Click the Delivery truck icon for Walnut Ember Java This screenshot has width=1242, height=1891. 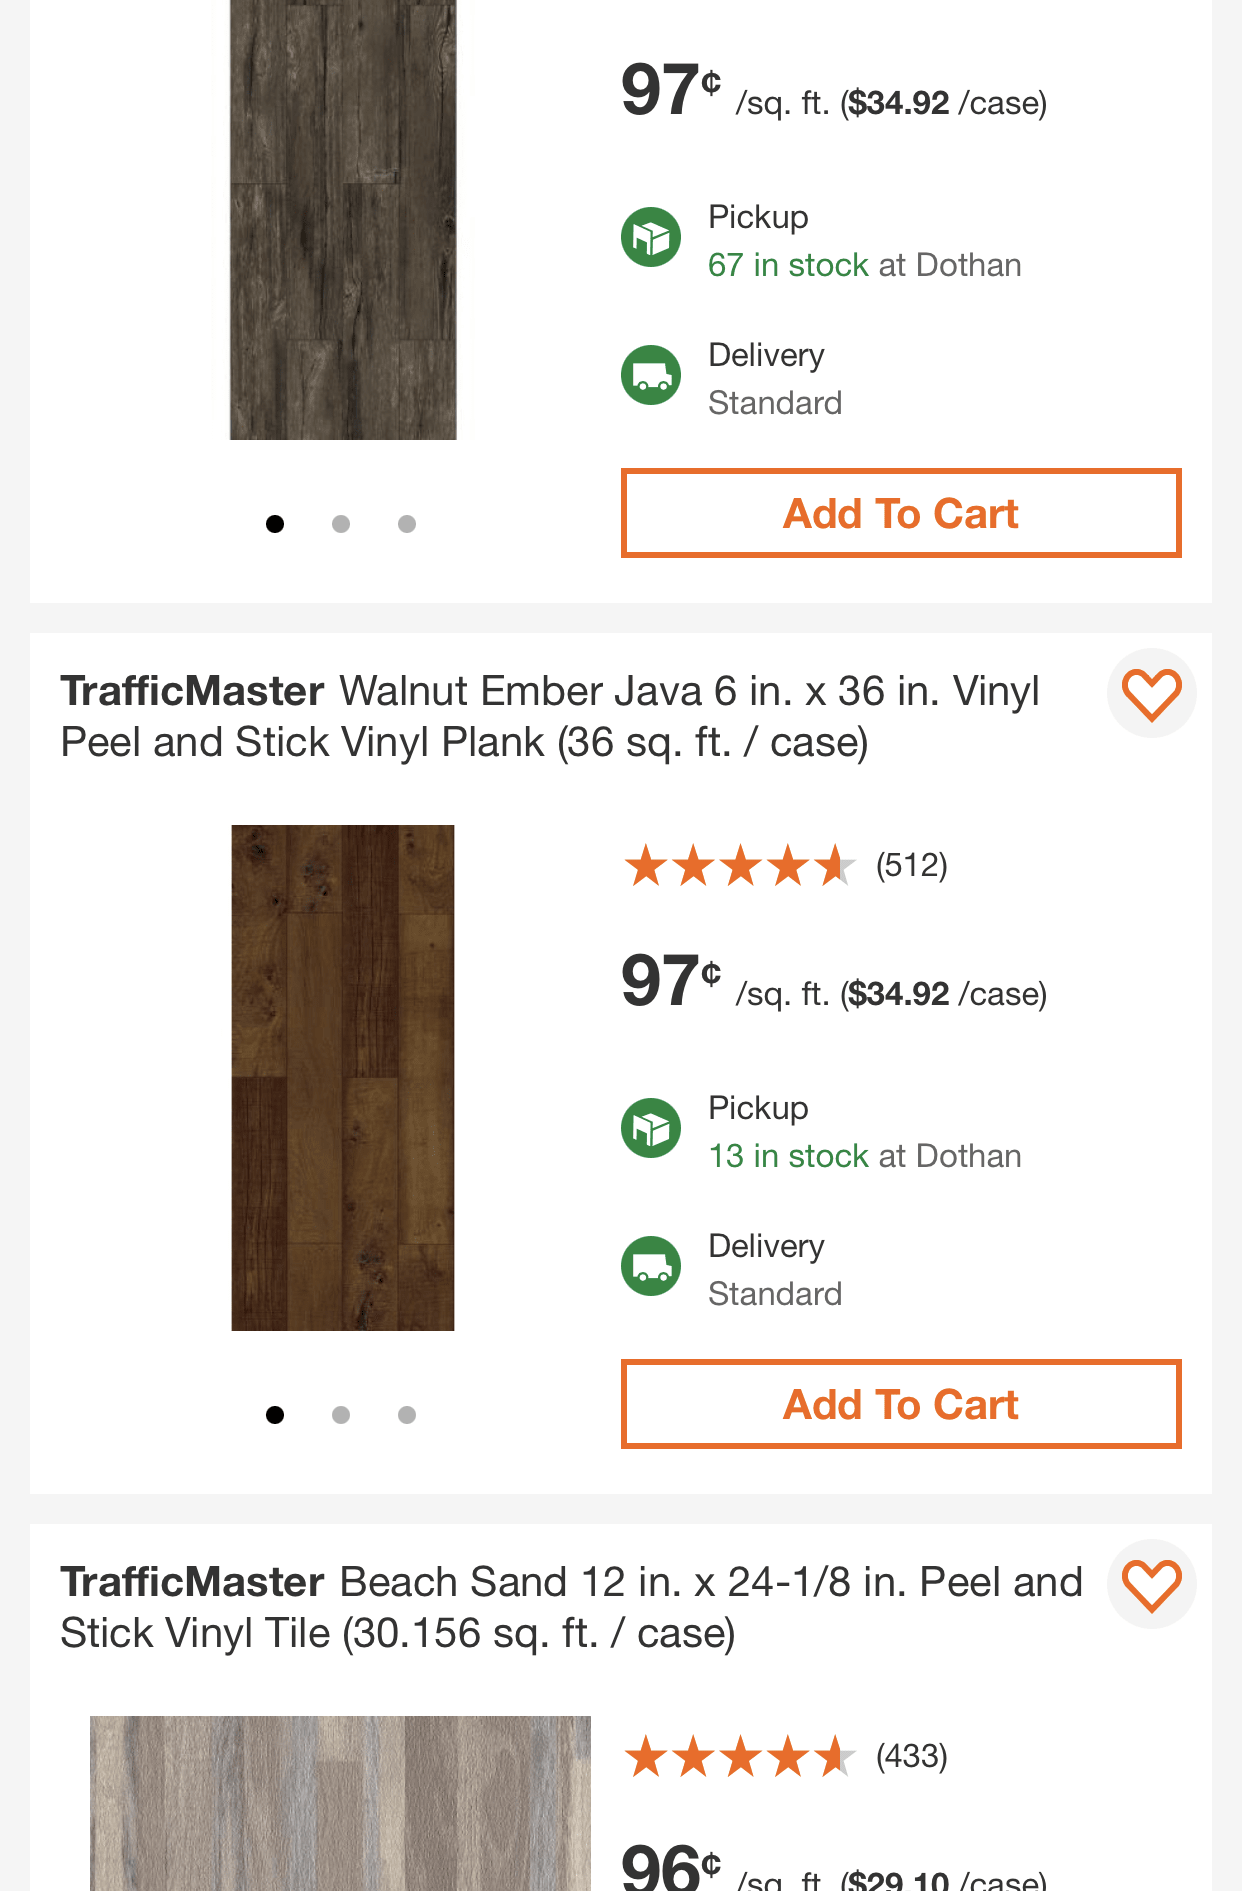tap(651, 1267)
